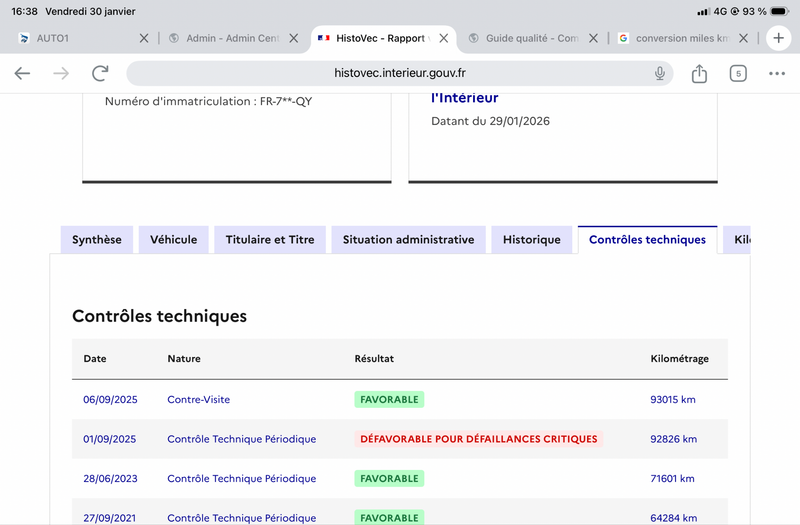Viewport: 800px width, 525px height.
Task: Tap the microphone voice search icon
Action: 660,73
